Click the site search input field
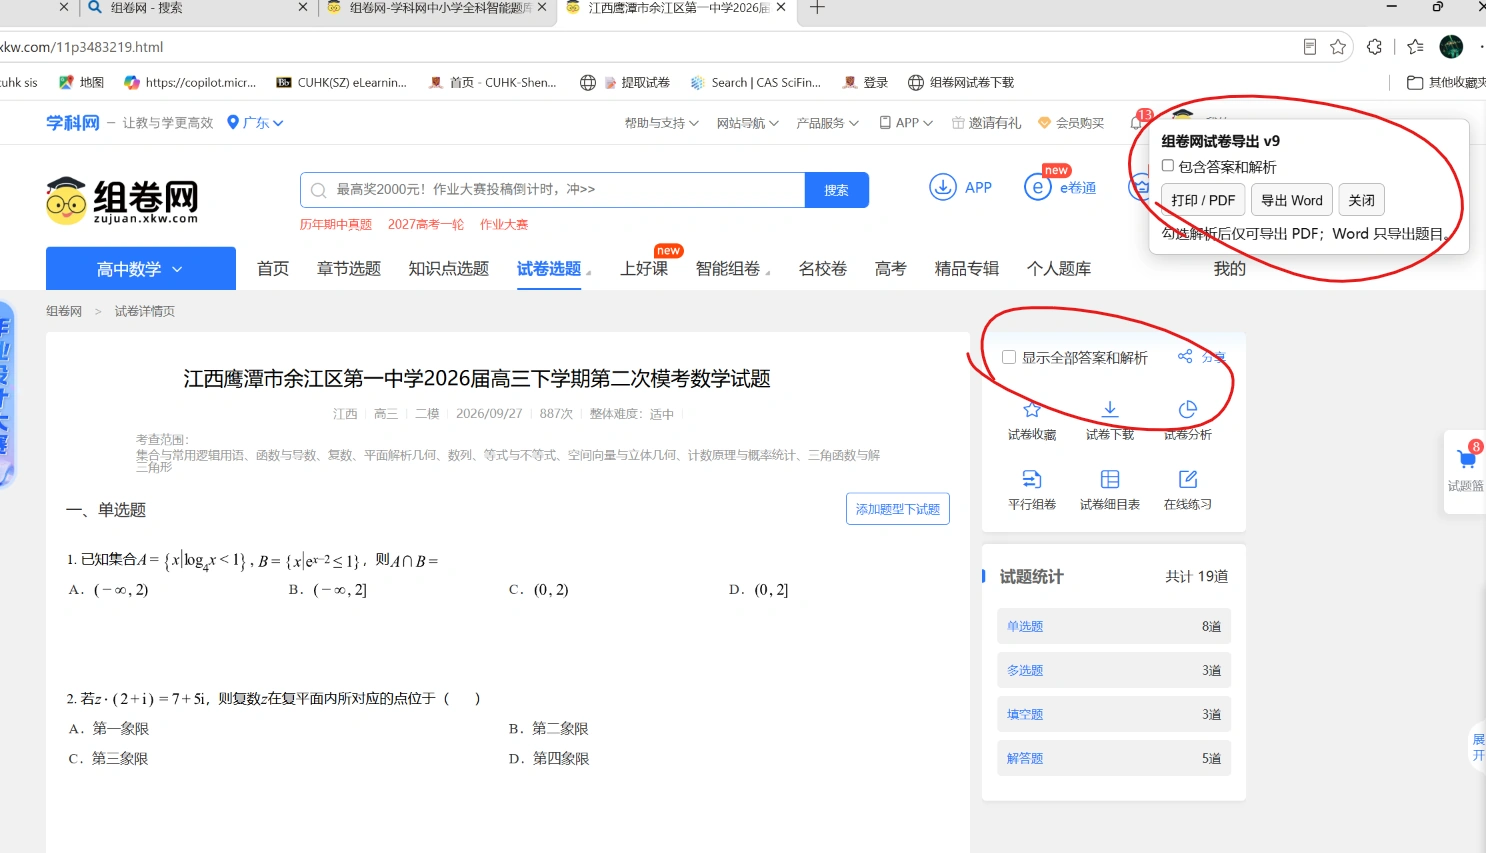This screenshot has height=853, width=1486. (553, 190)
